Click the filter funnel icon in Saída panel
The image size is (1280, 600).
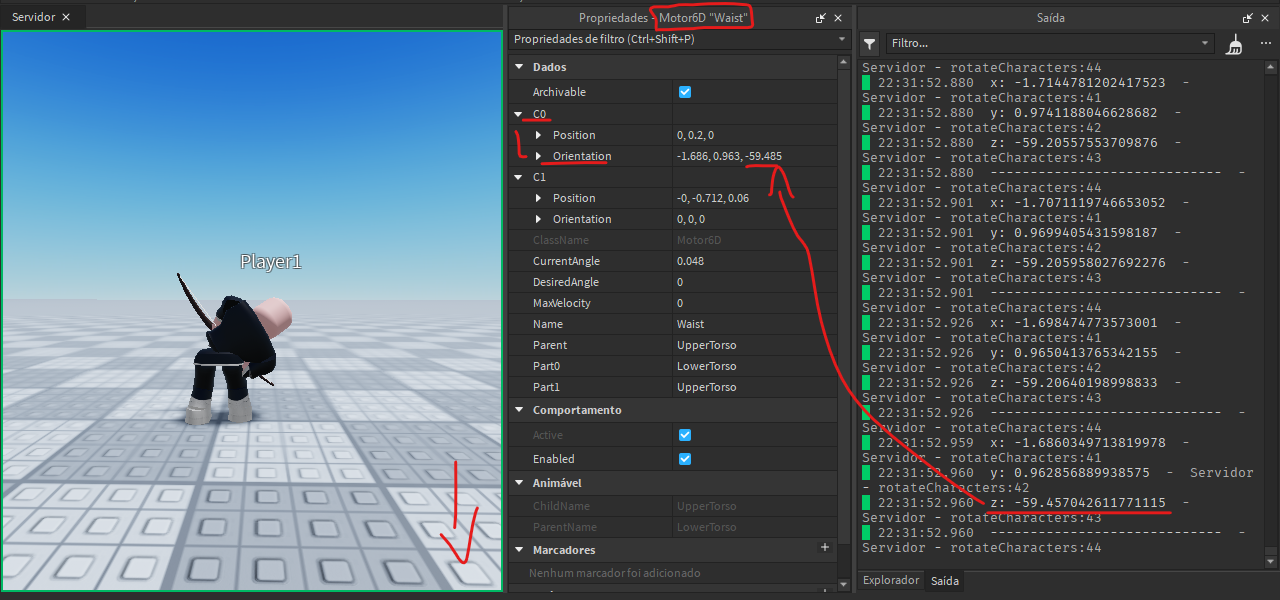click(x=869, y=44)
